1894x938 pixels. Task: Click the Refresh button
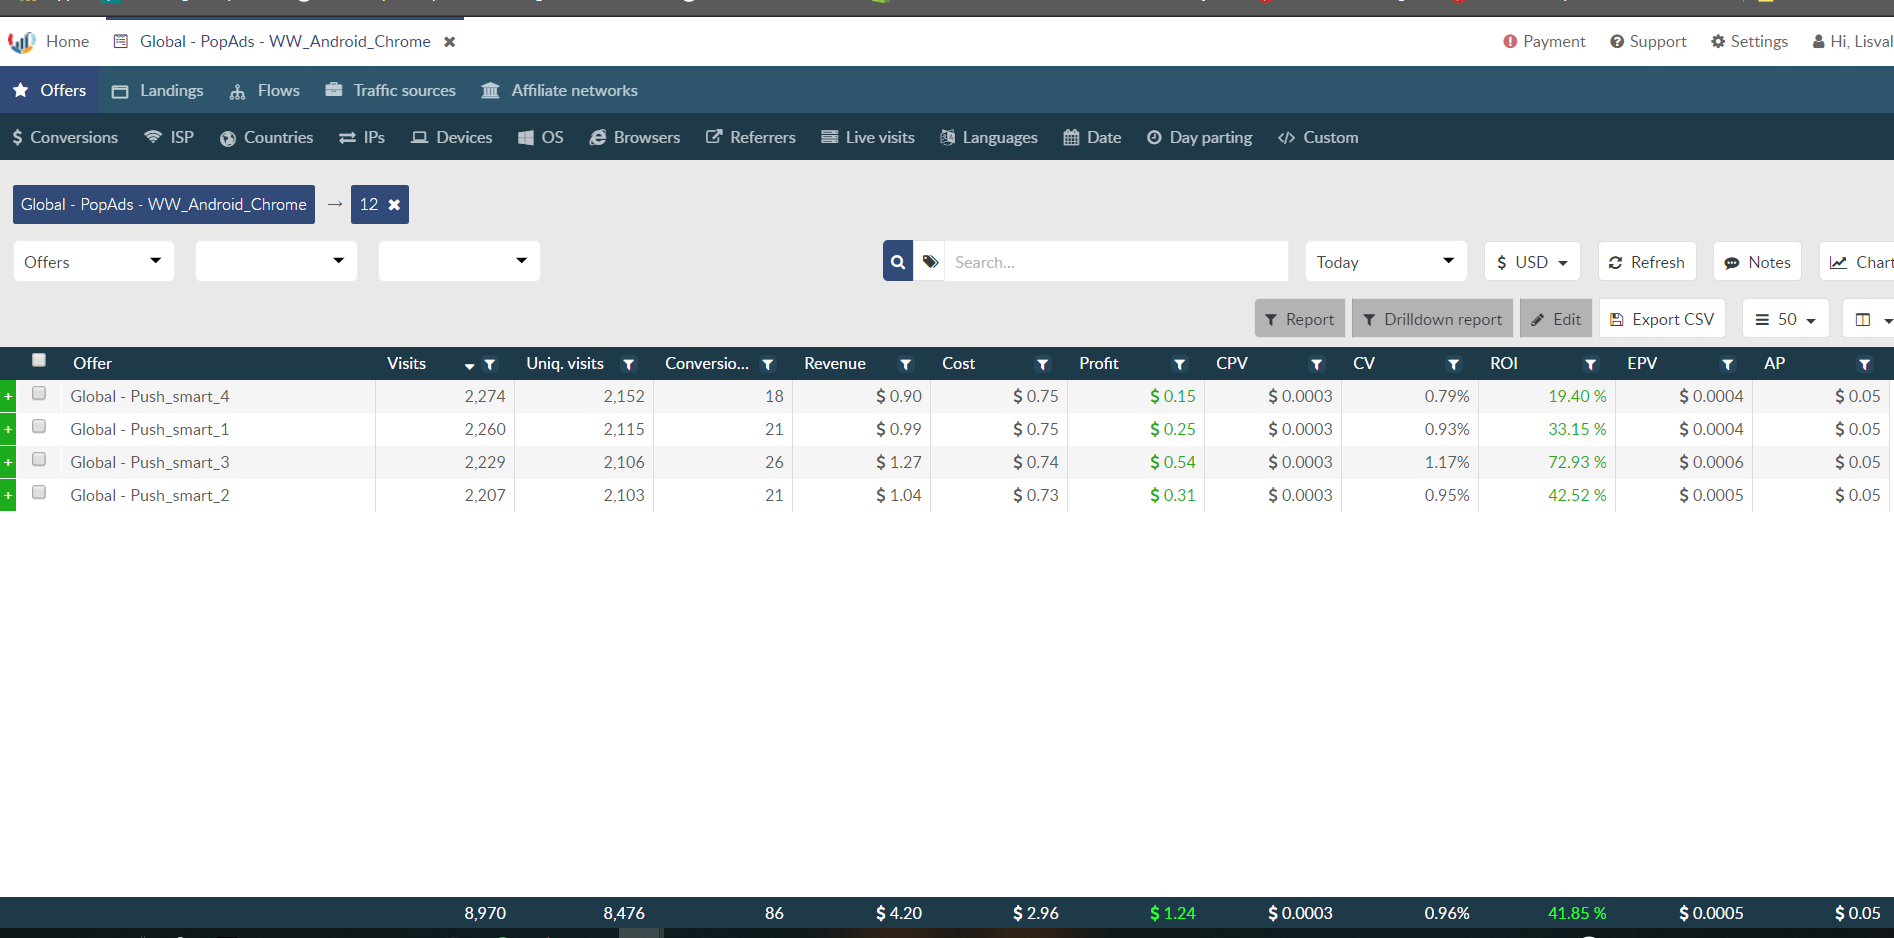pos(1647,262)
